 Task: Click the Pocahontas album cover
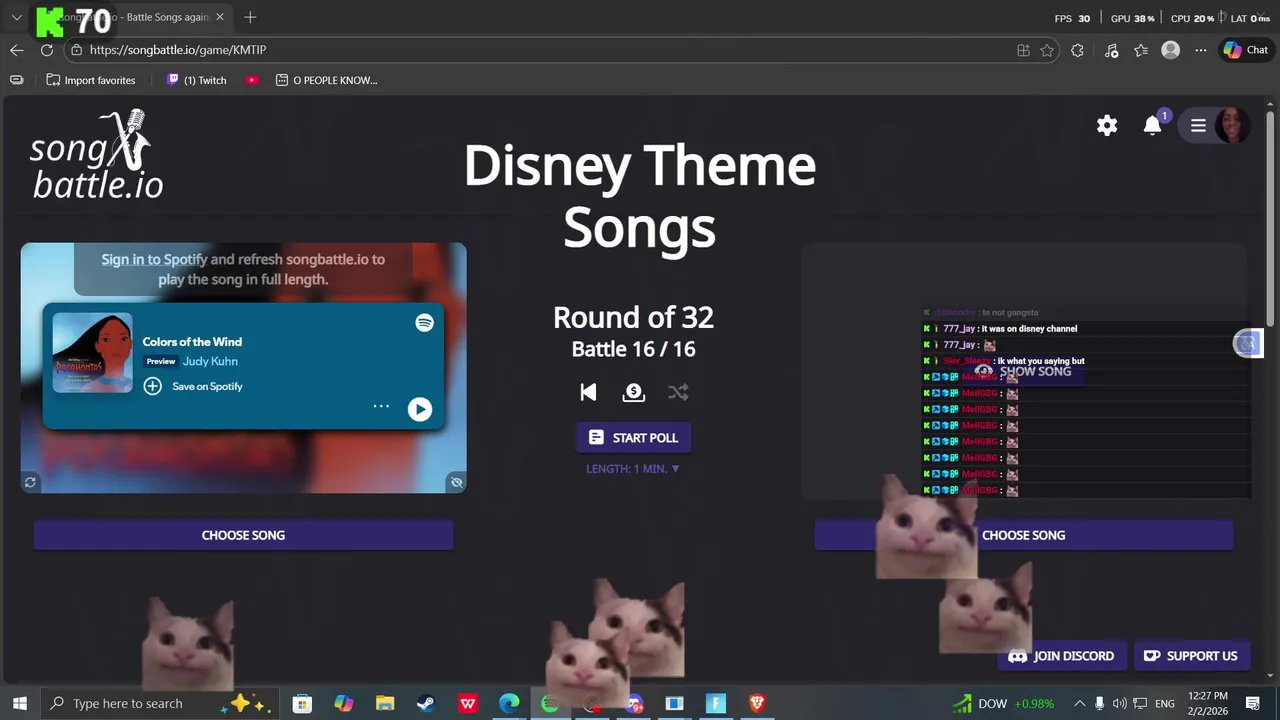pos(92,353)
